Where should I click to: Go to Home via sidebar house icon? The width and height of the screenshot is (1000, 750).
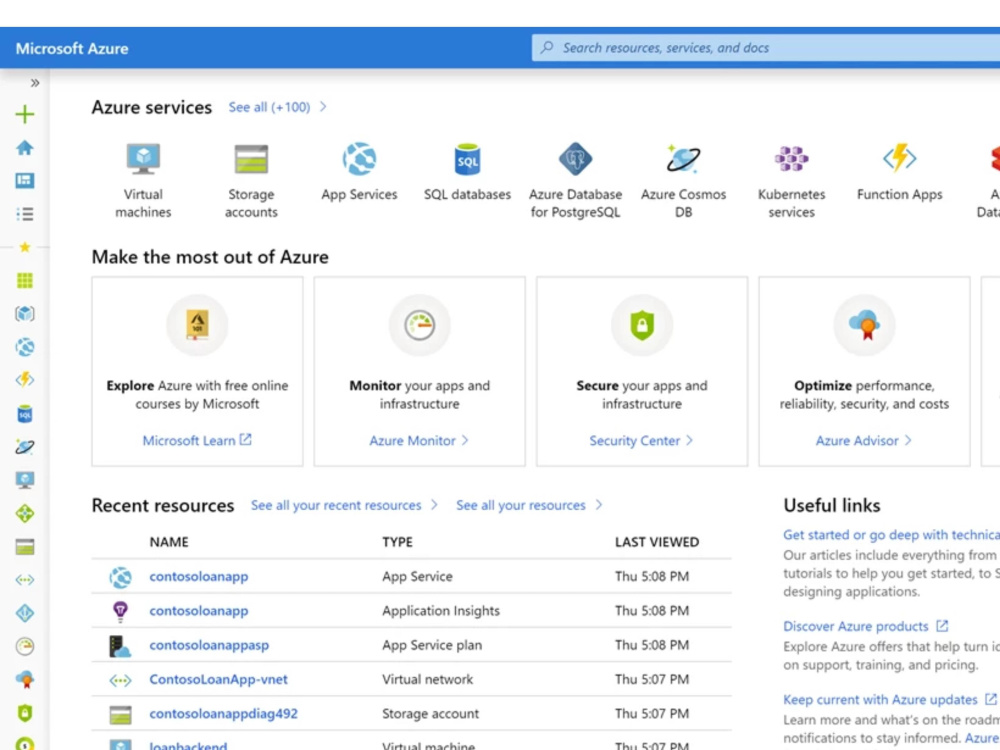click(x=25, y=148)
